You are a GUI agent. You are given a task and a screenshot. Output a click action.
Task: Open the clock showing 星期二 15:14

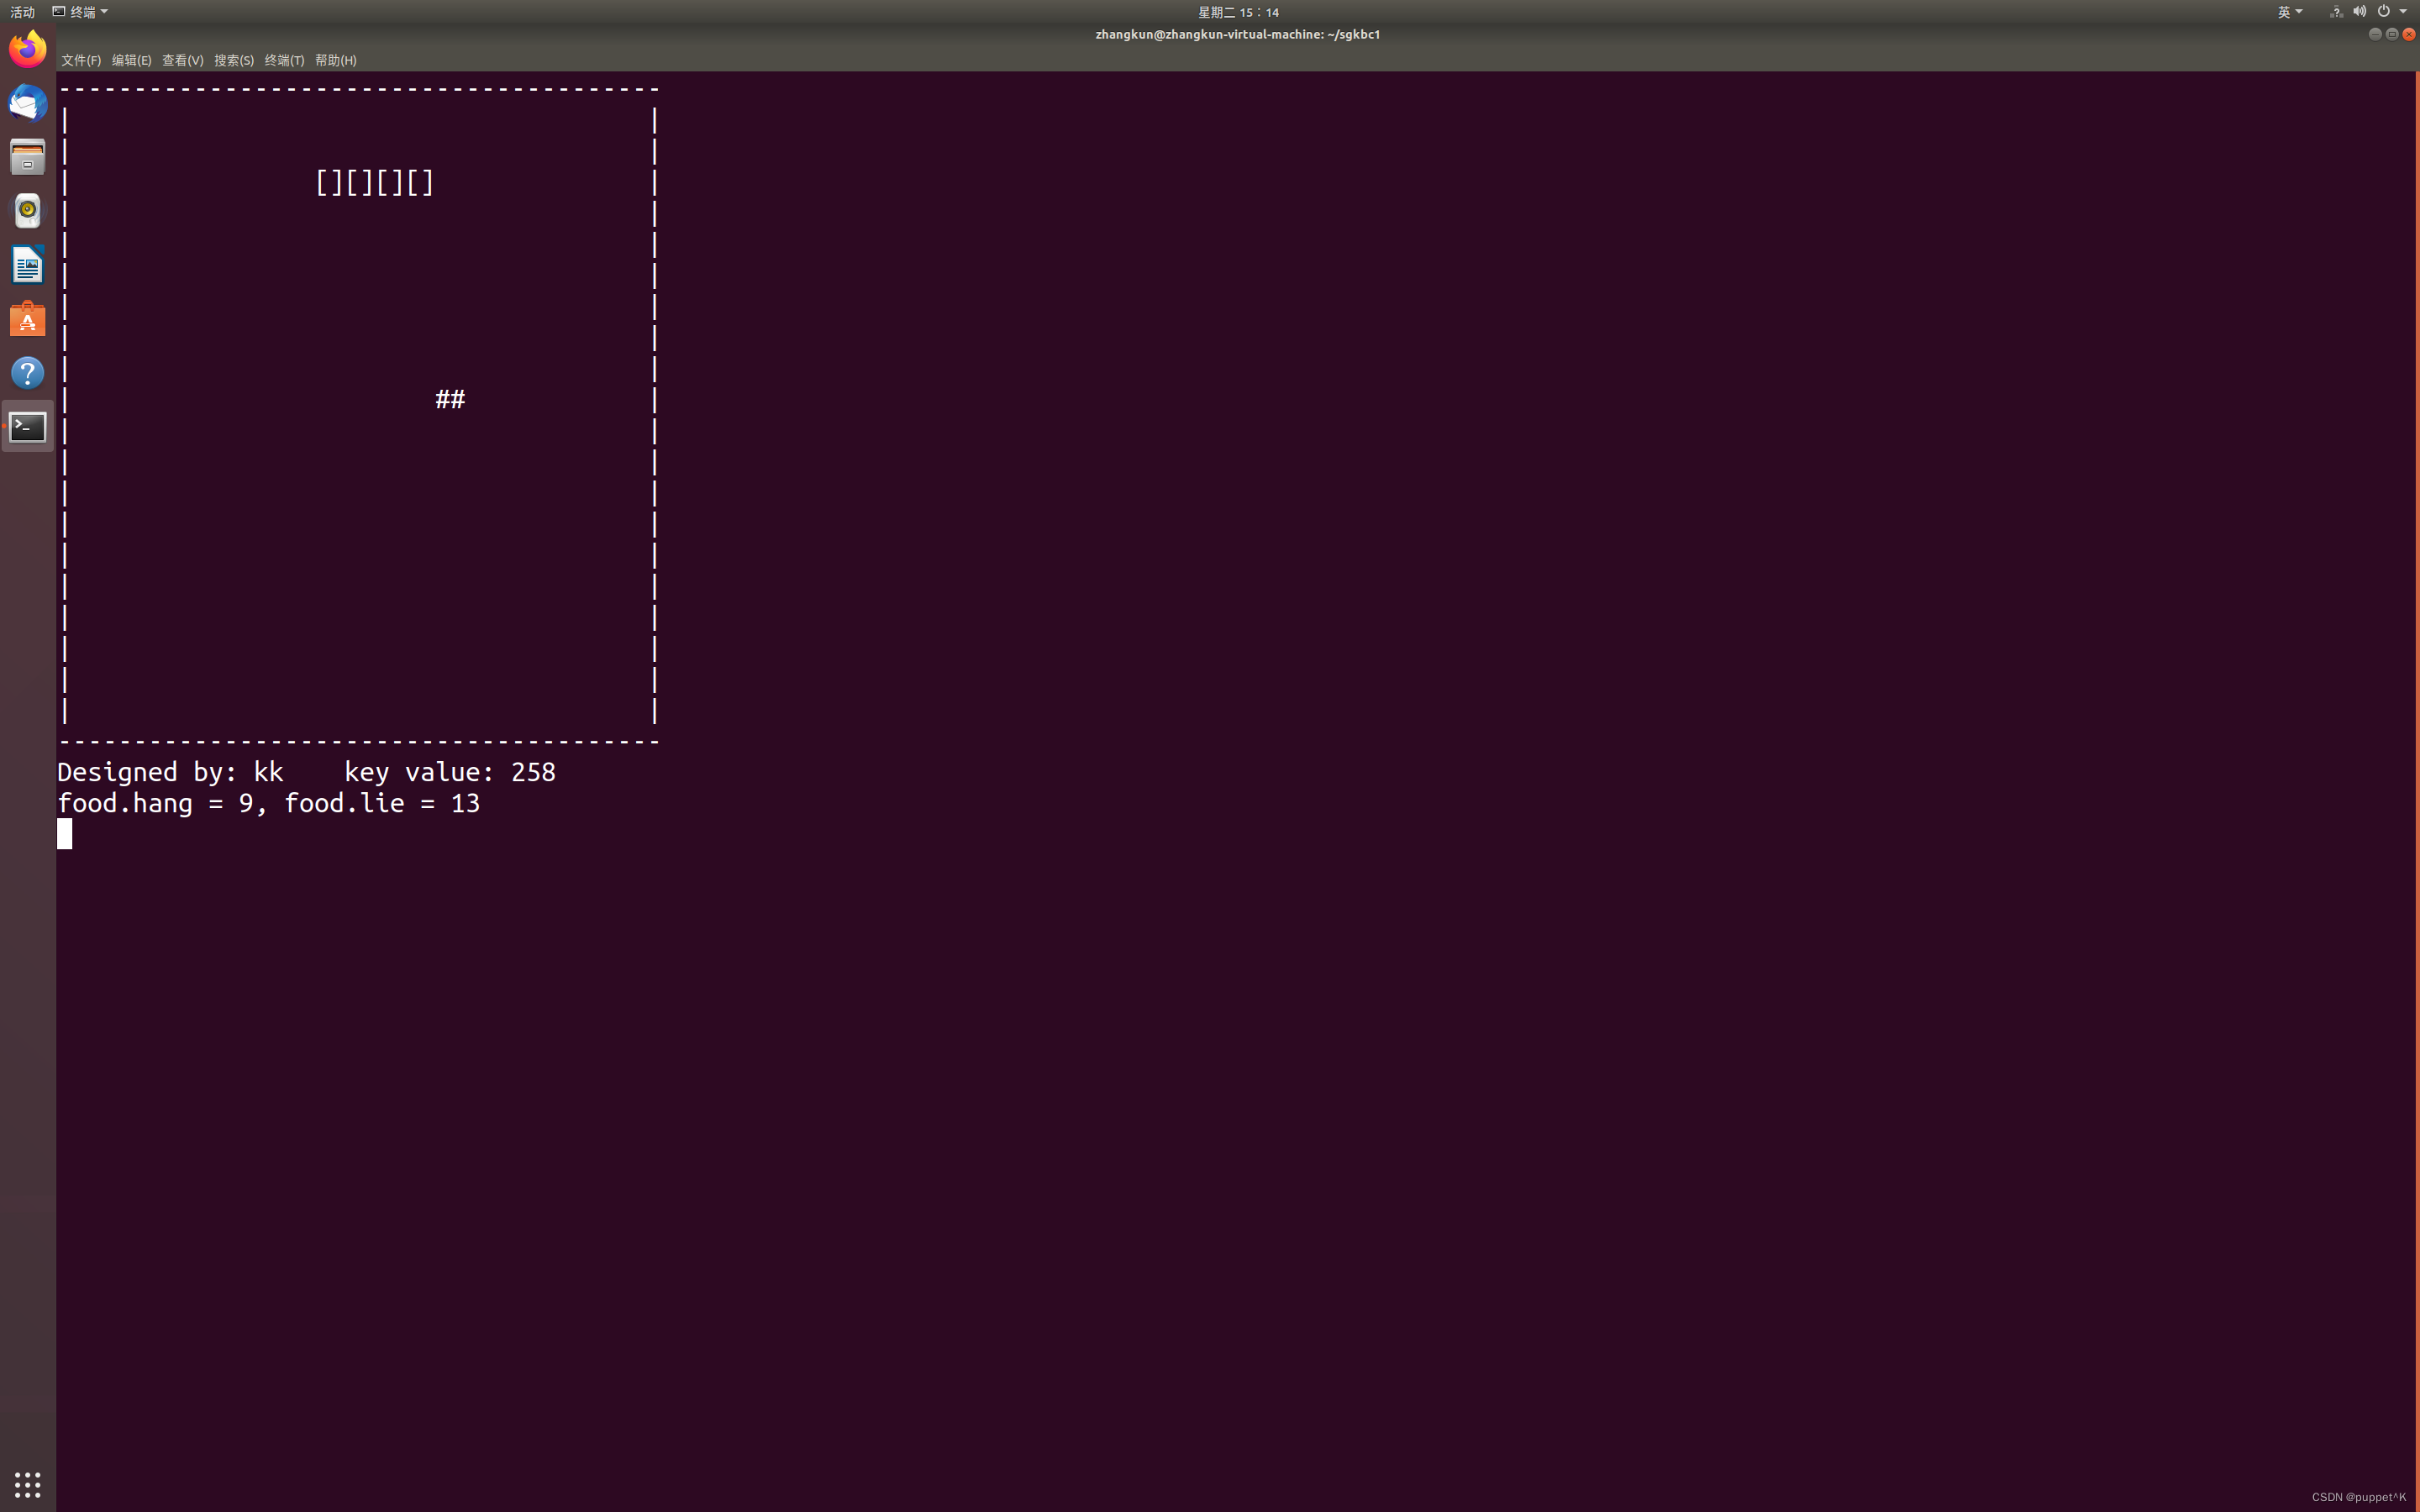click(1238, 12)
